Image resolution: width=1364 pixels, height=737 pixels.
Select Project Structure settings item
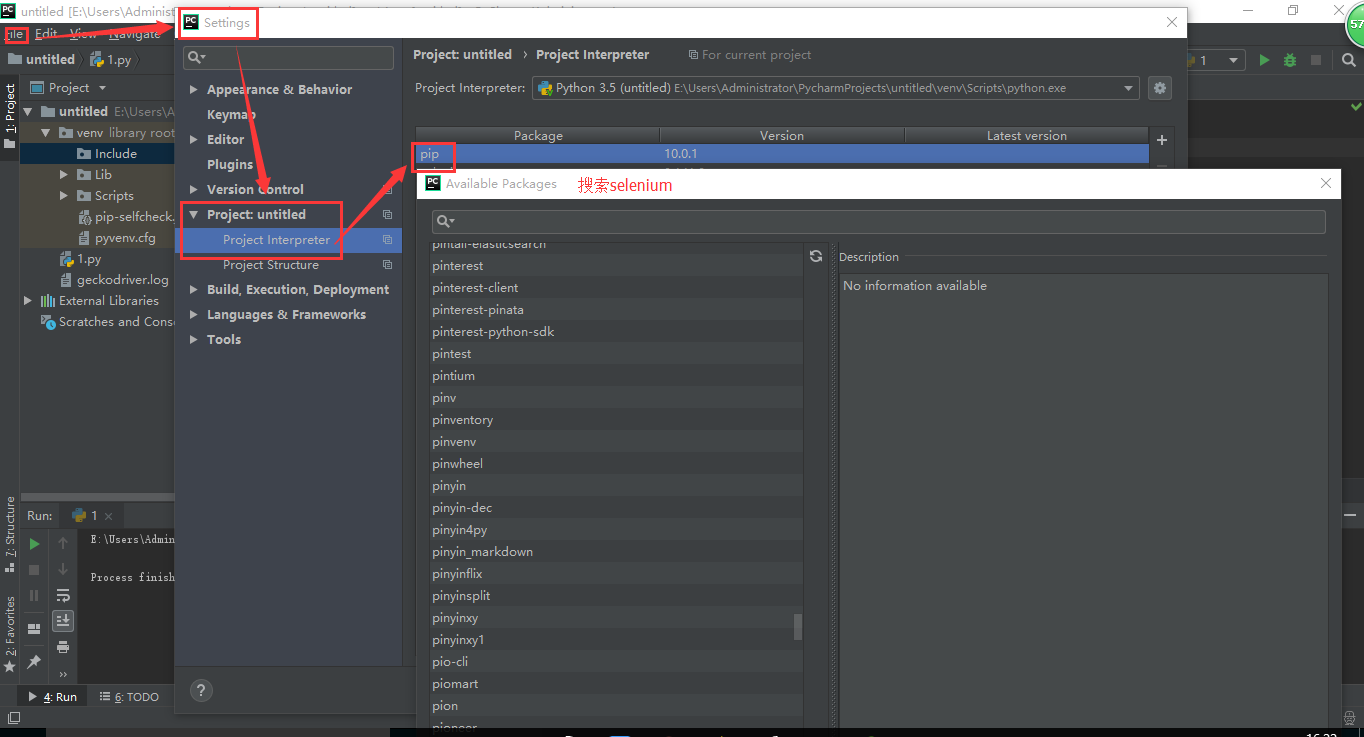[x=271, y=265]
